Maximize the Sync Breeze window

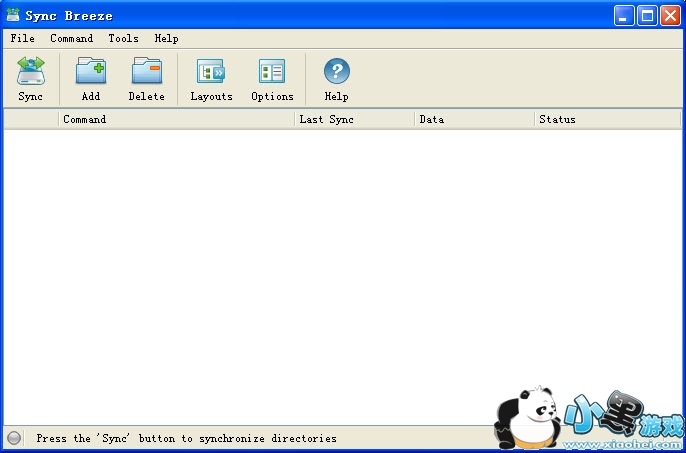pyautogui.click(x=647, y=16)
